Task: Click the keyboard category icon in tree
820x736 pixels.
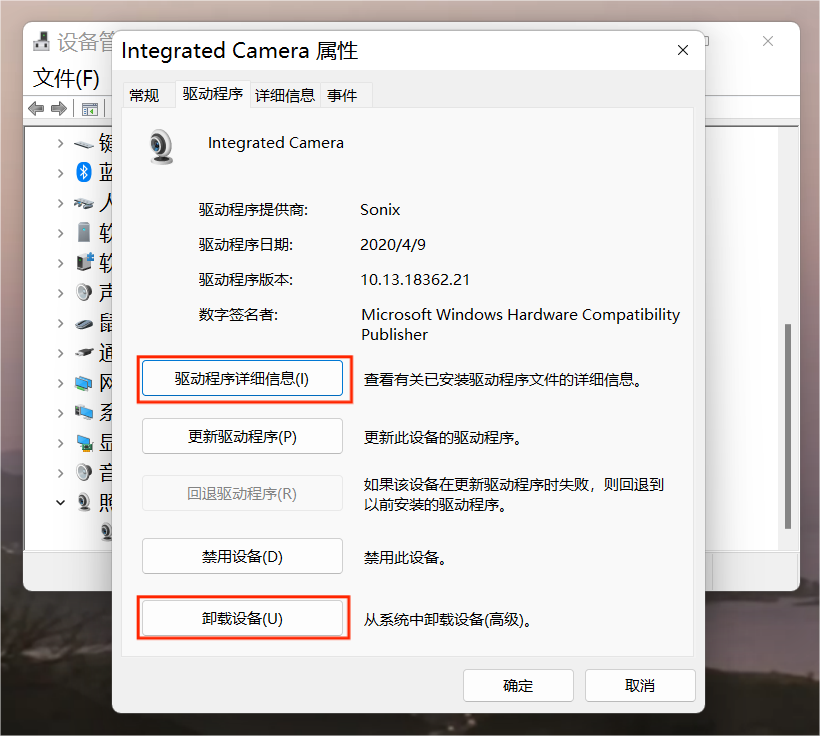Action: click(85, 143)
